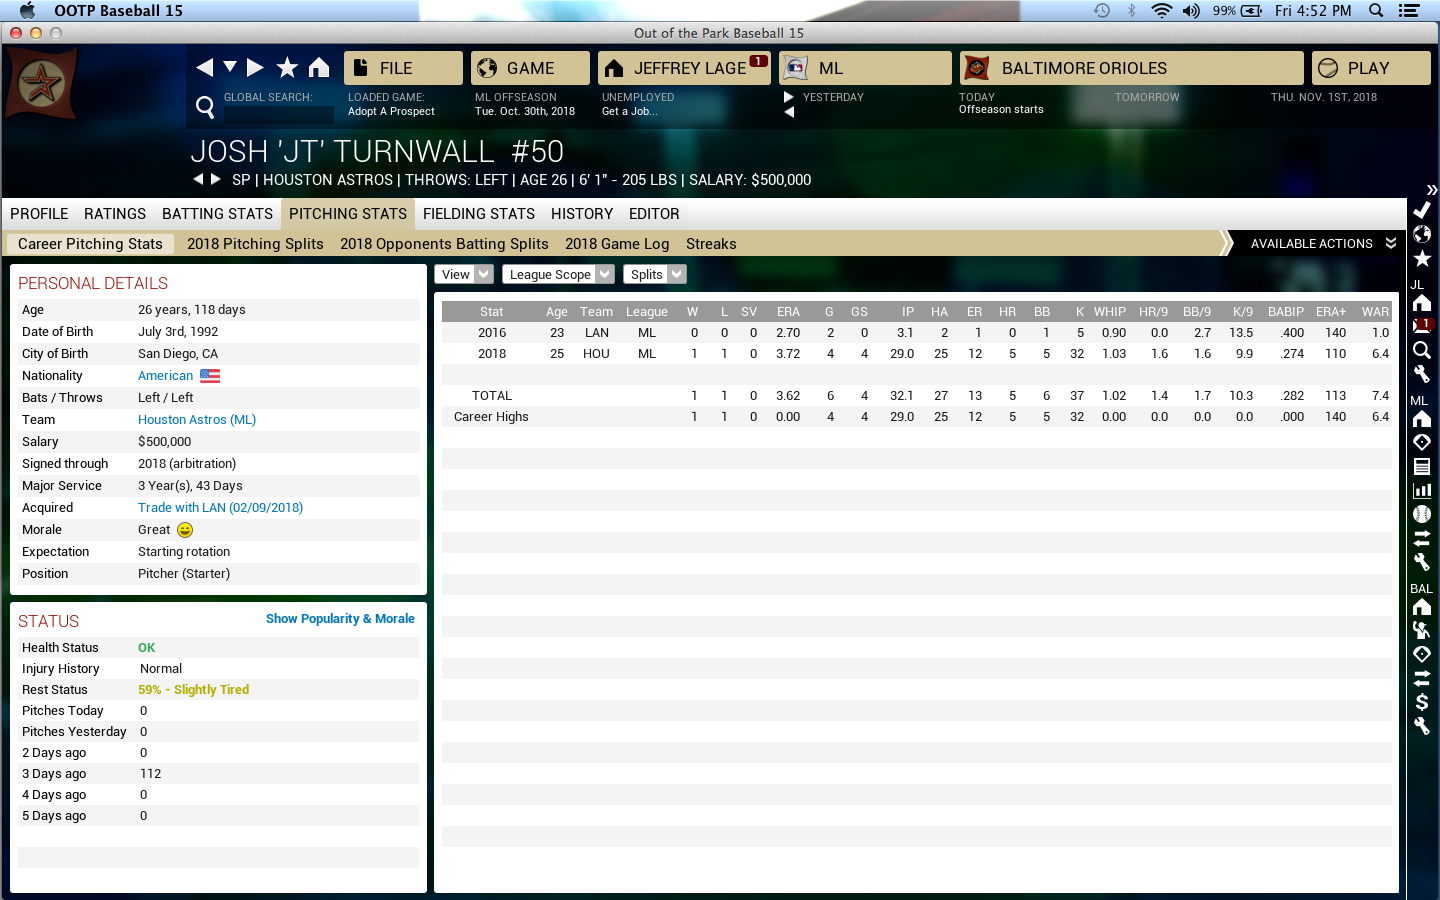Open the Apple menu

(x=27, y=11)
